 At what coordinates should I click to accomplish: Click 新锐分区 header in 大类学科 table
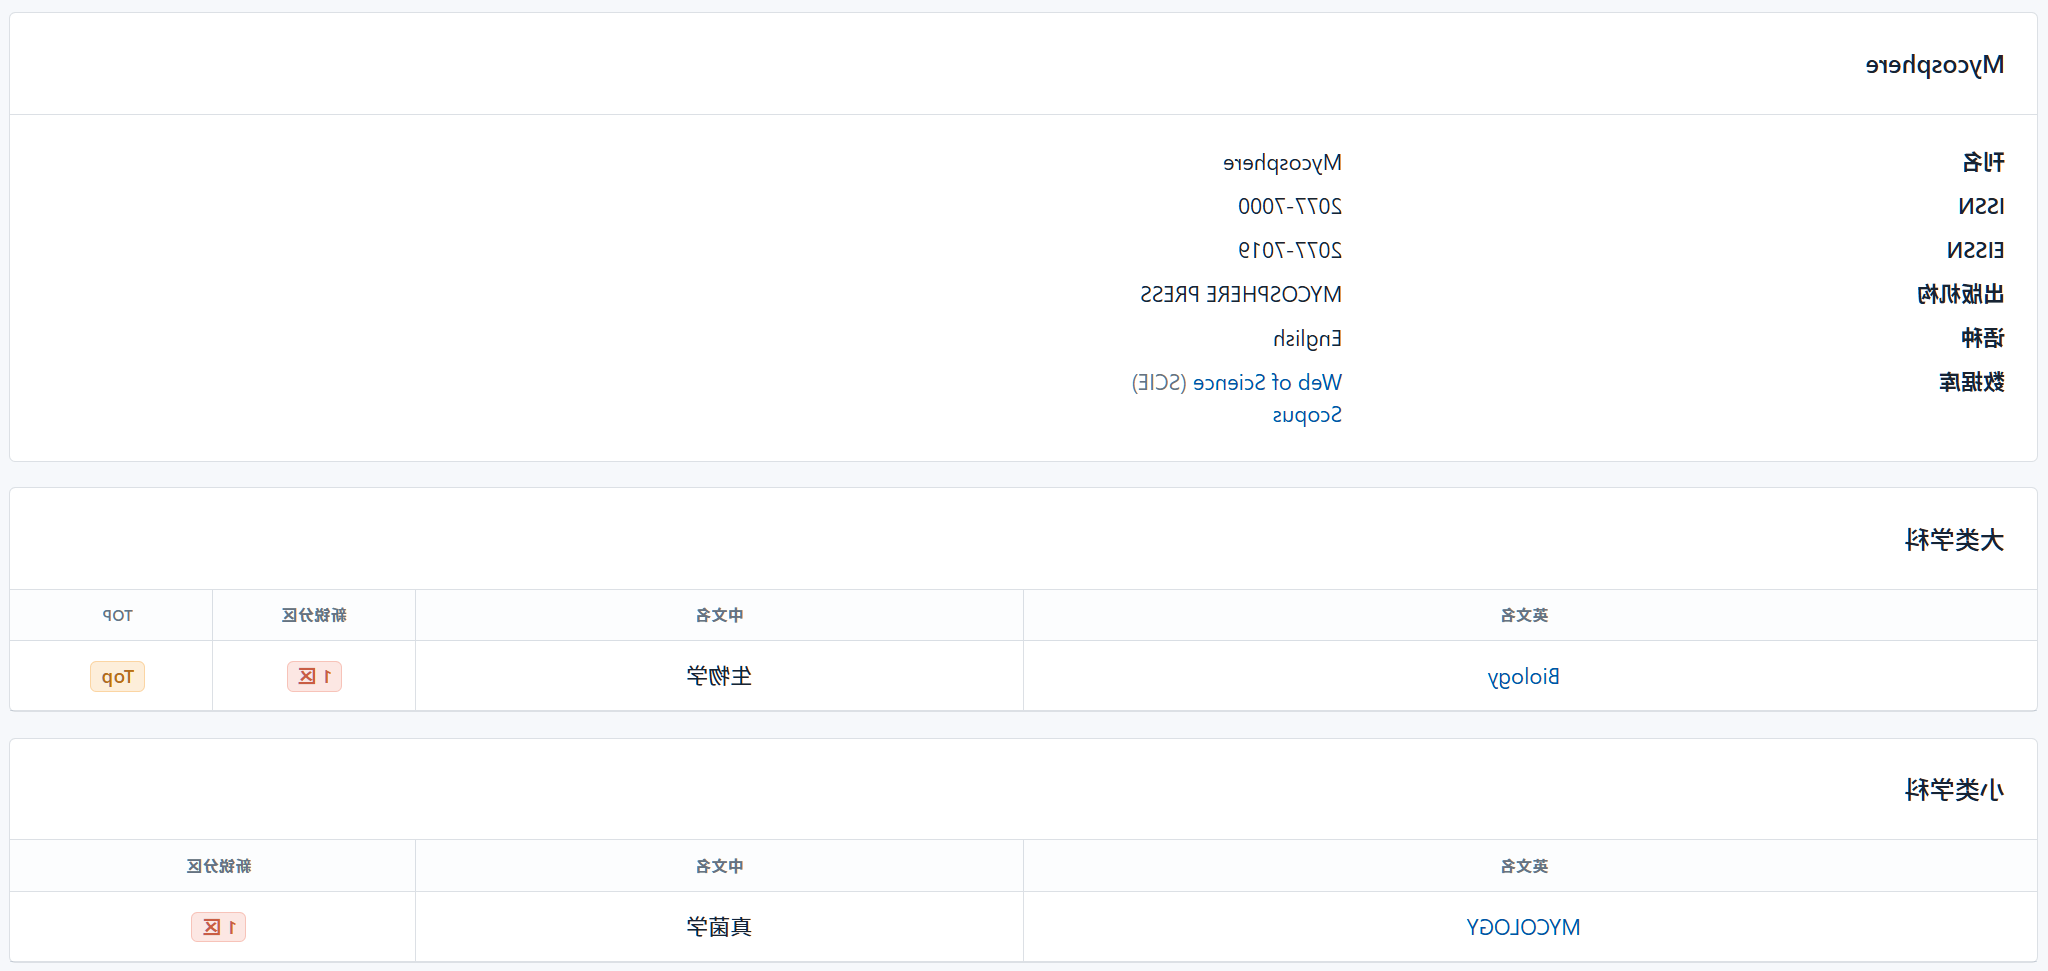[x=314, y=615]
